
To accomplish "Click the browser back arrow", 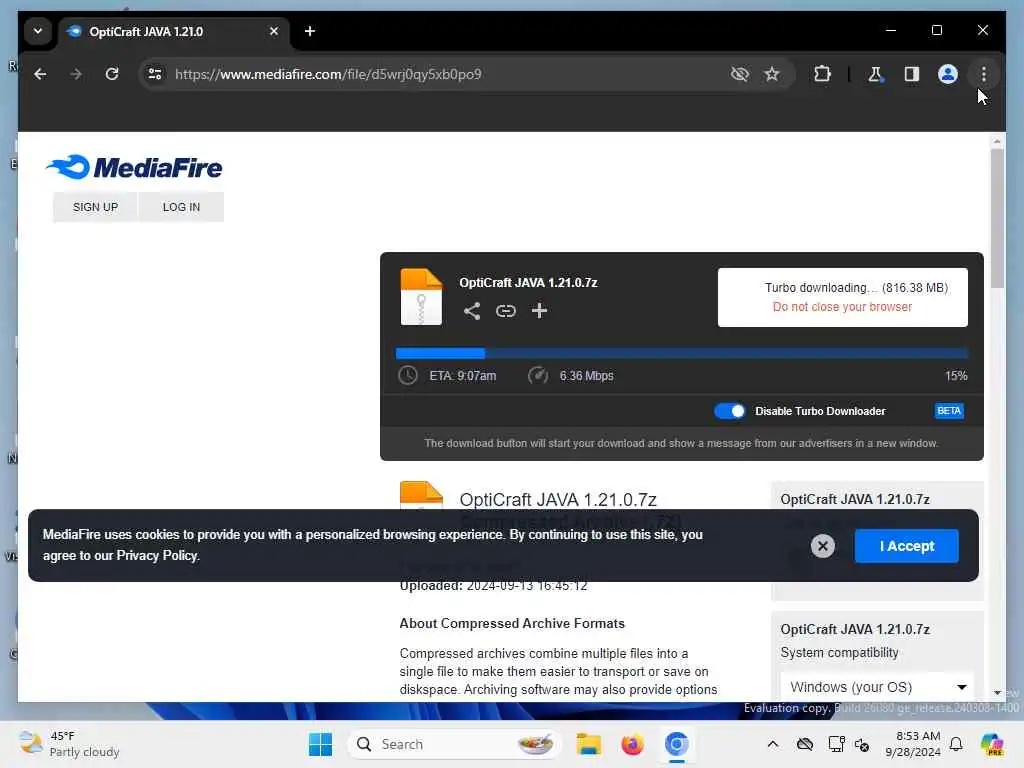I will (x=40, y=74).
